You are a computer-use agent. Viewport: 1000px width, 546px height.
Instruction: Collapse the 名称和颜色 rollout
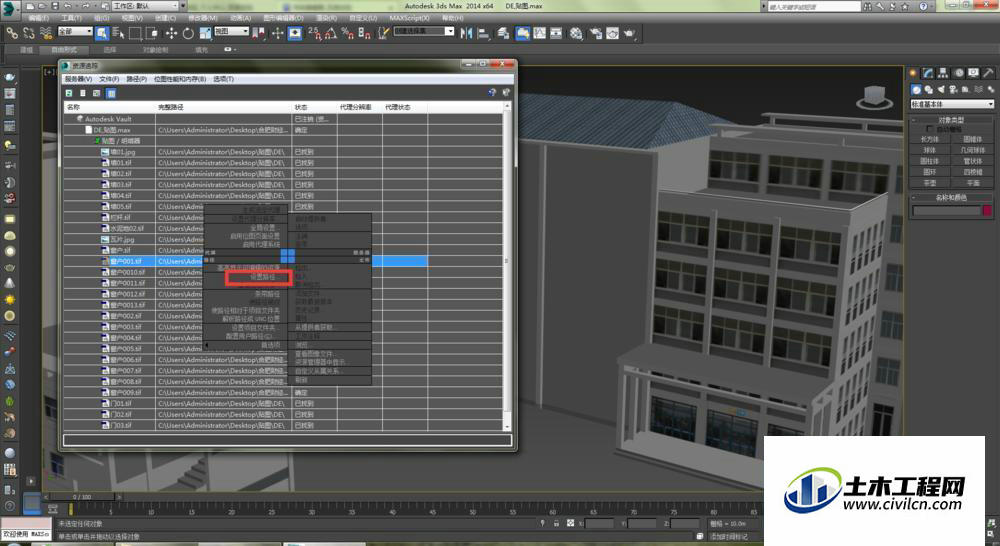951,198
